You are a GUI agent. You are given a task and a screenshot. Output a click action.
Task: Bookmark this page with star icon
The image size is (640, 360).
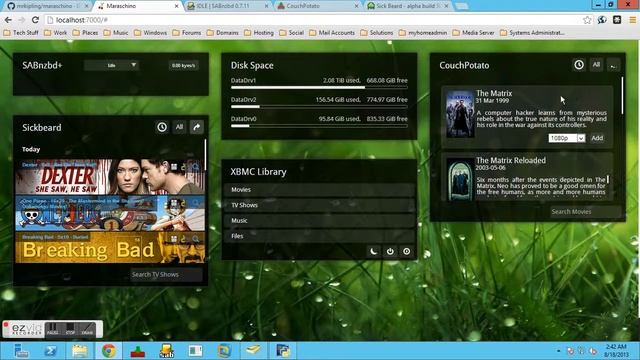coord(587,20)
